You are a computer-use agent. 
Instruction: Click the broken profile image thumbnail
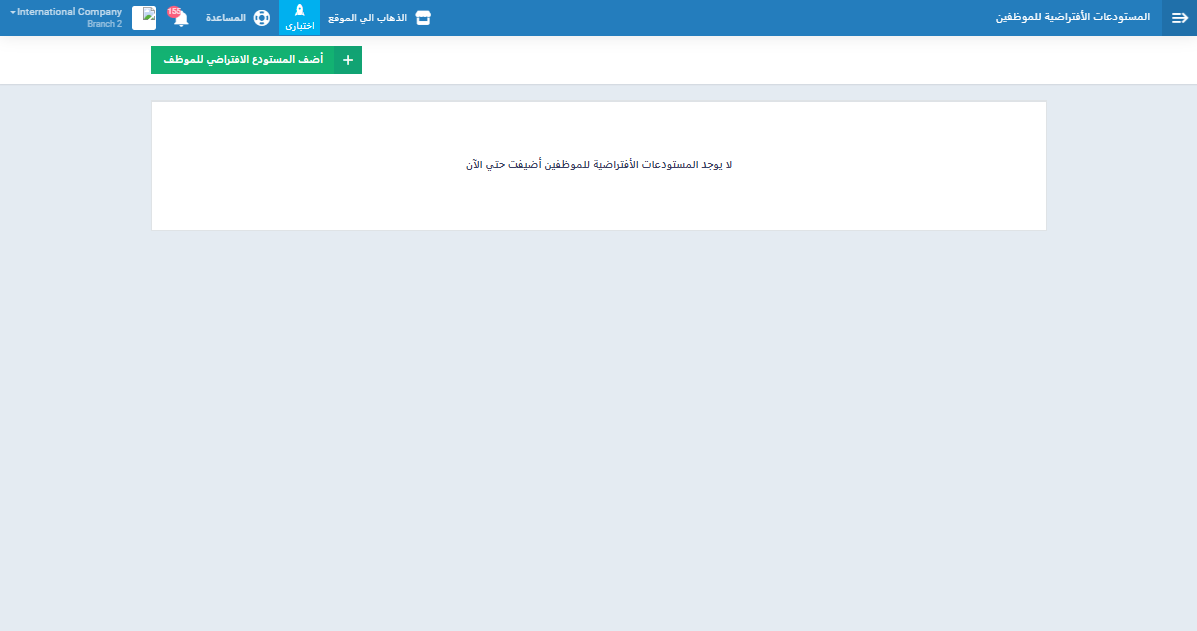[144, 18]
